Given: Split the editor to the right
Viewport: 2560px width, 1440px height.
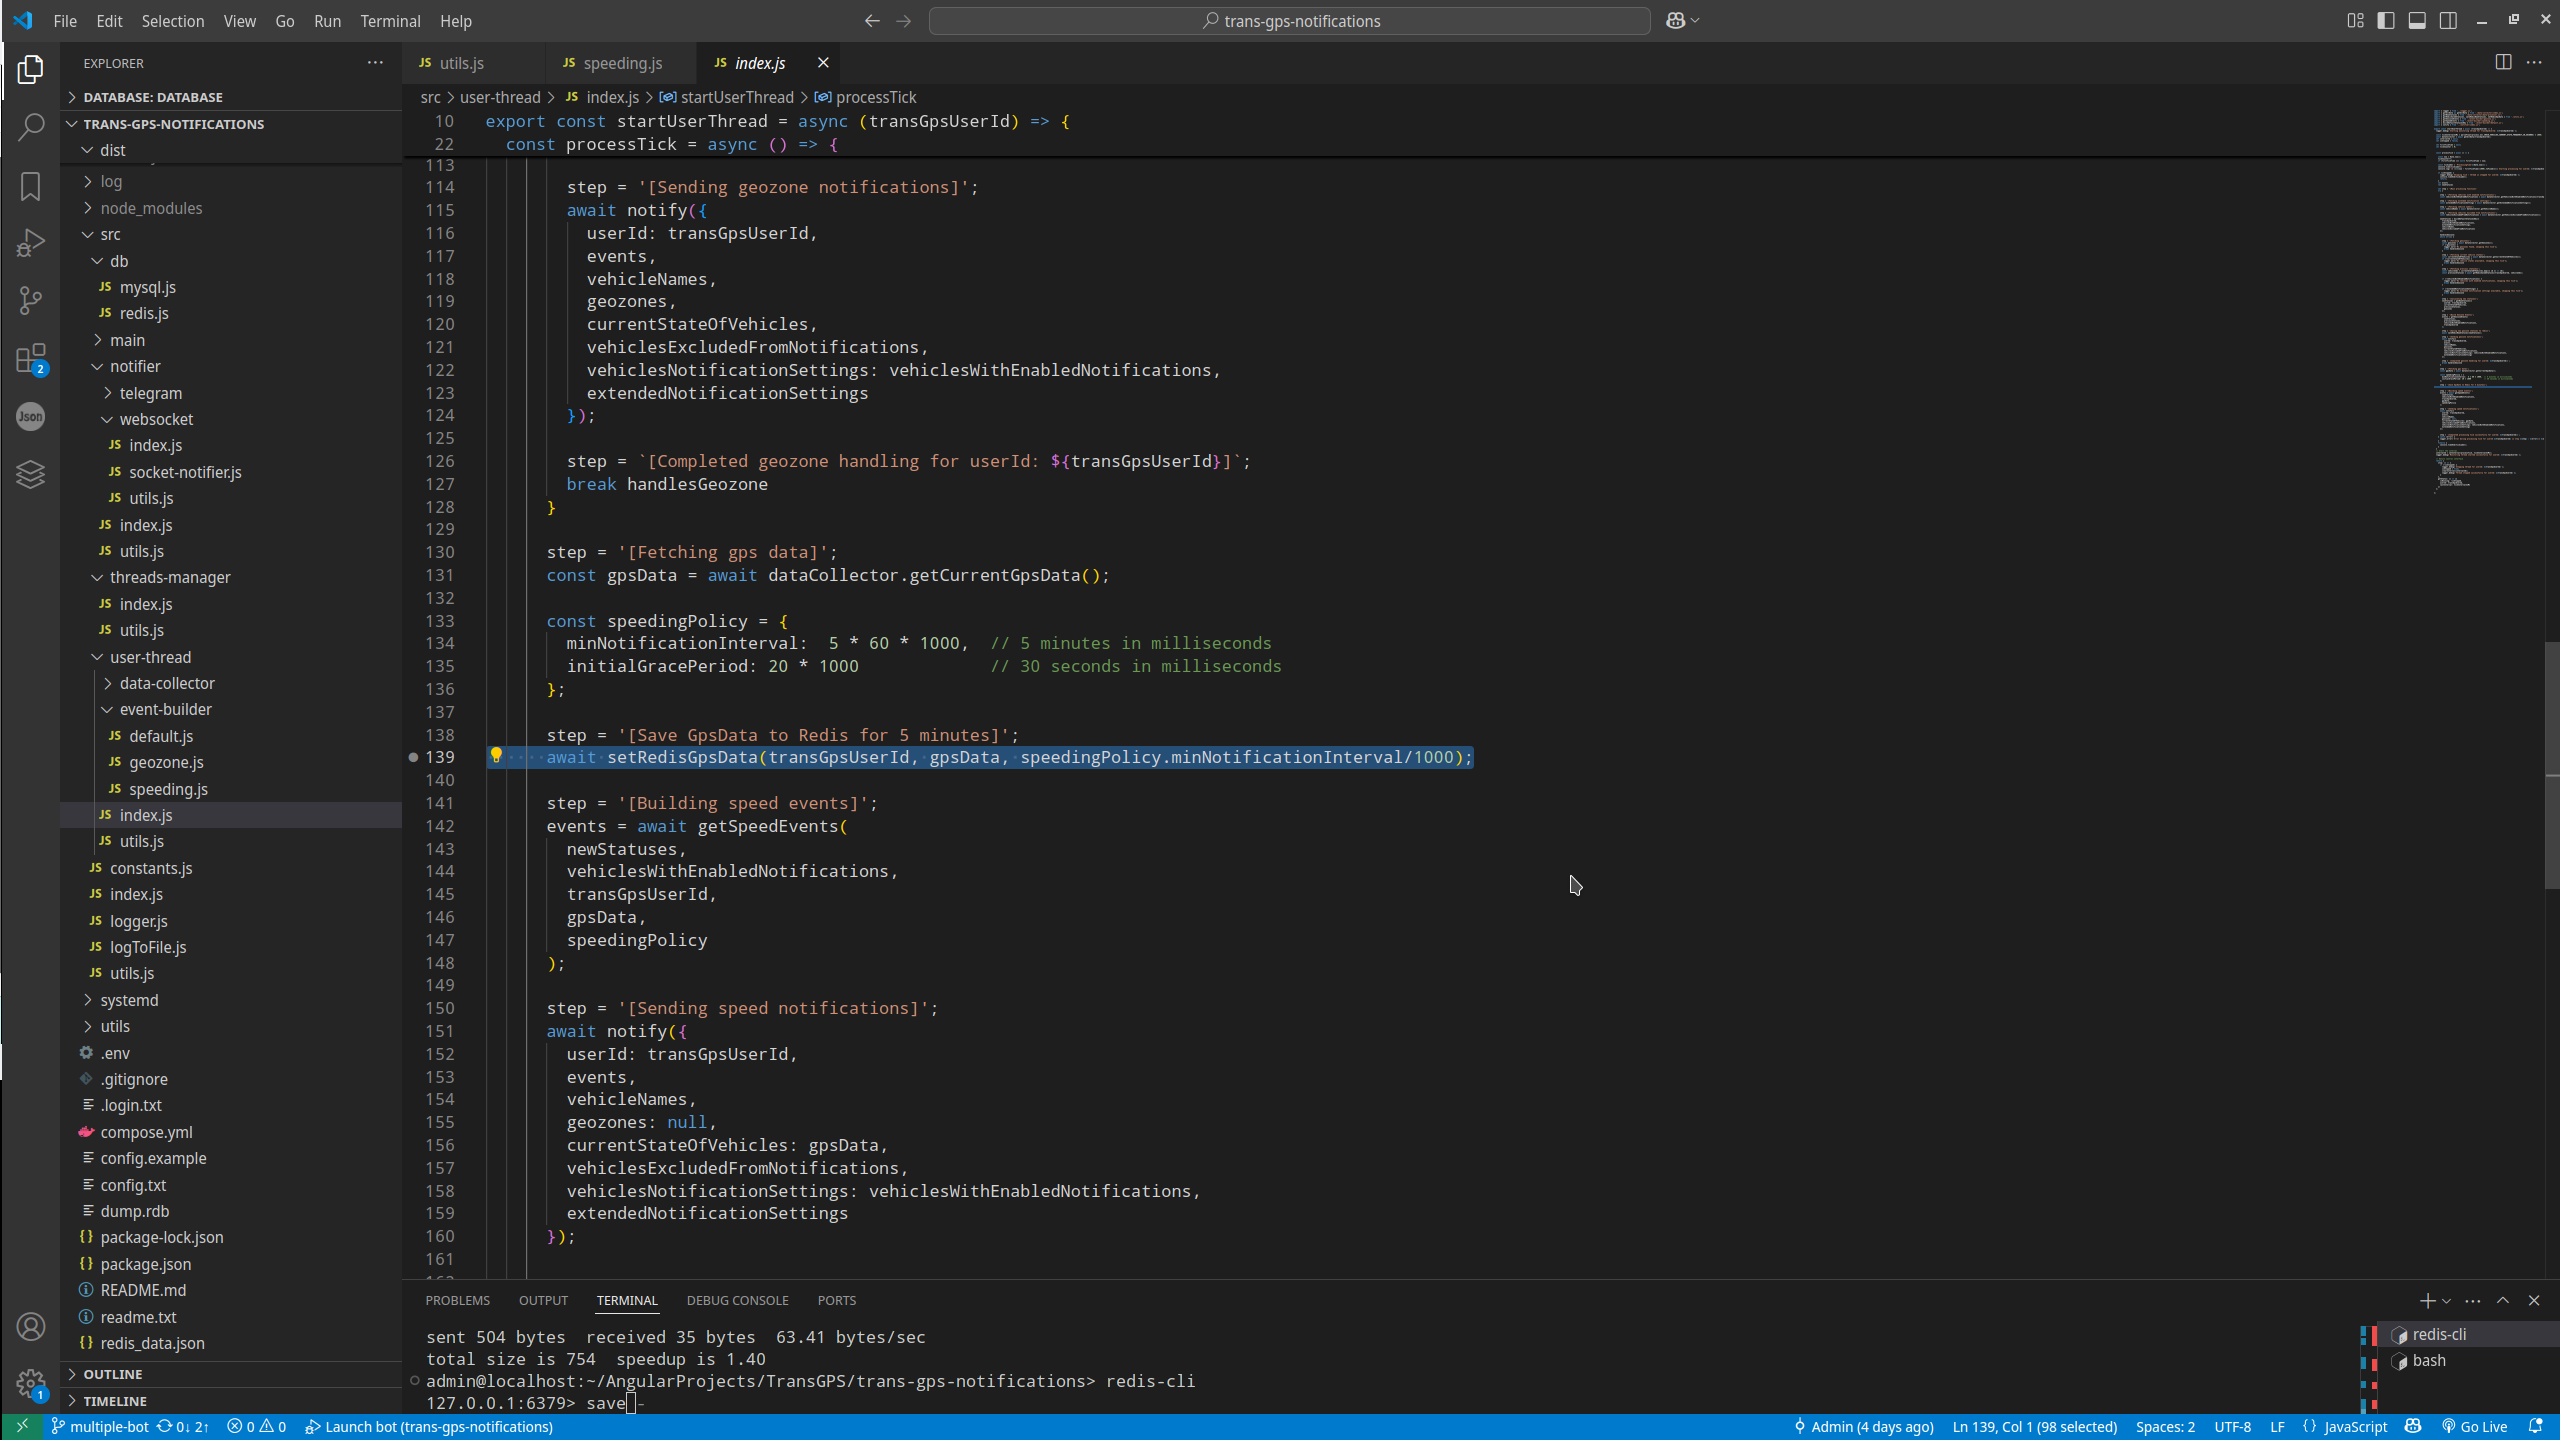Looking at the screenshot, I should [x=2503, y=62].
